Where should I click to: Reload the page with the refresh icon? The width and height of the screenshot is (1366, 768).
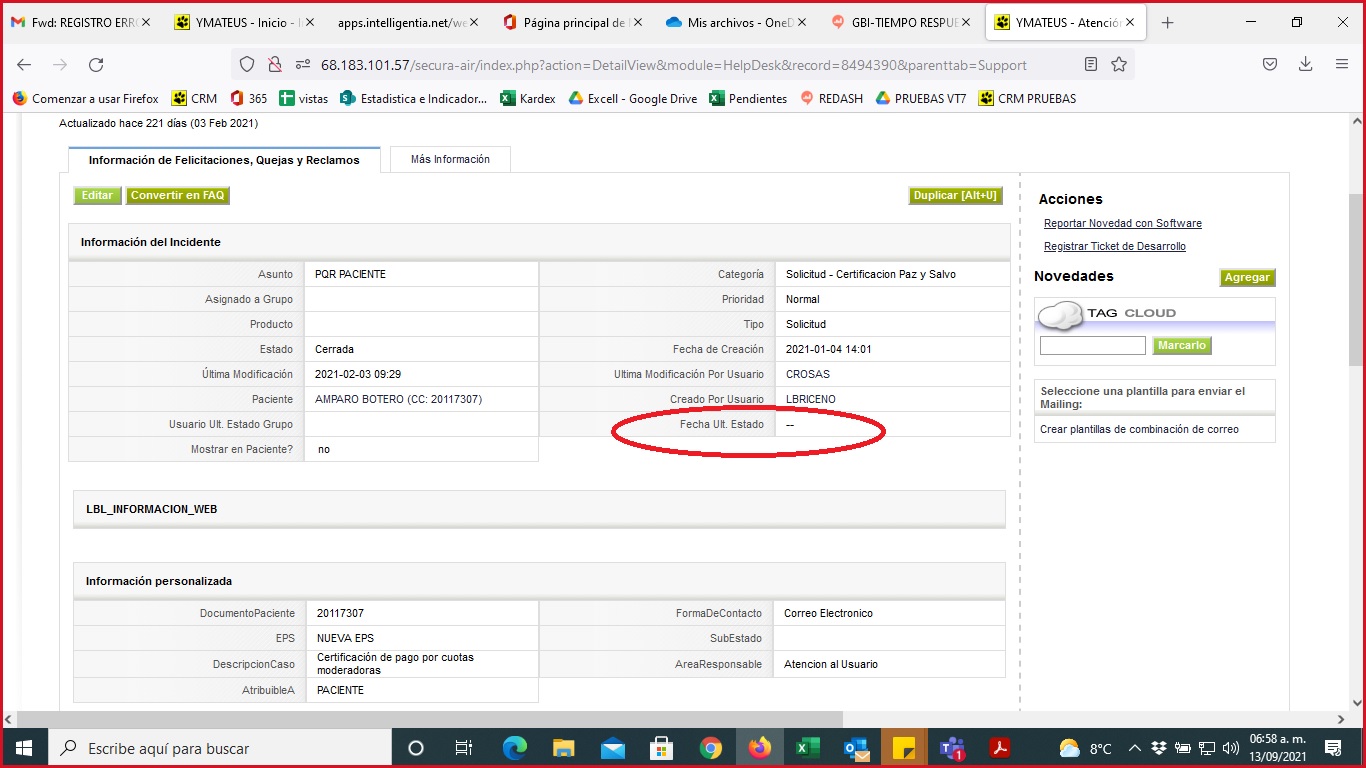96,64
